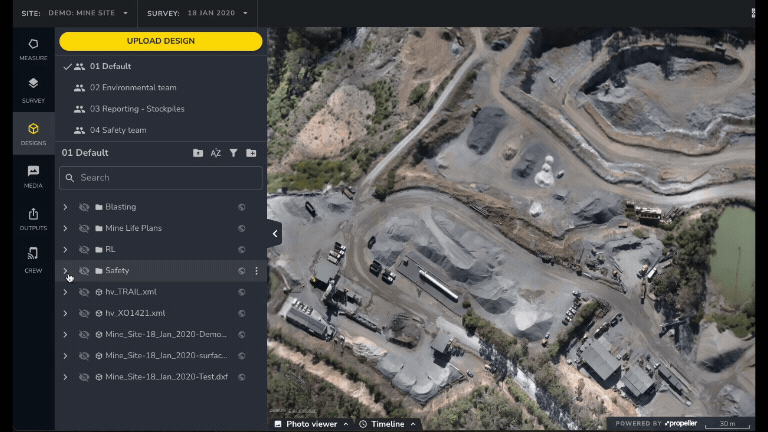
Task: Open the Timeline panel
Action: [x=387, y=424]
